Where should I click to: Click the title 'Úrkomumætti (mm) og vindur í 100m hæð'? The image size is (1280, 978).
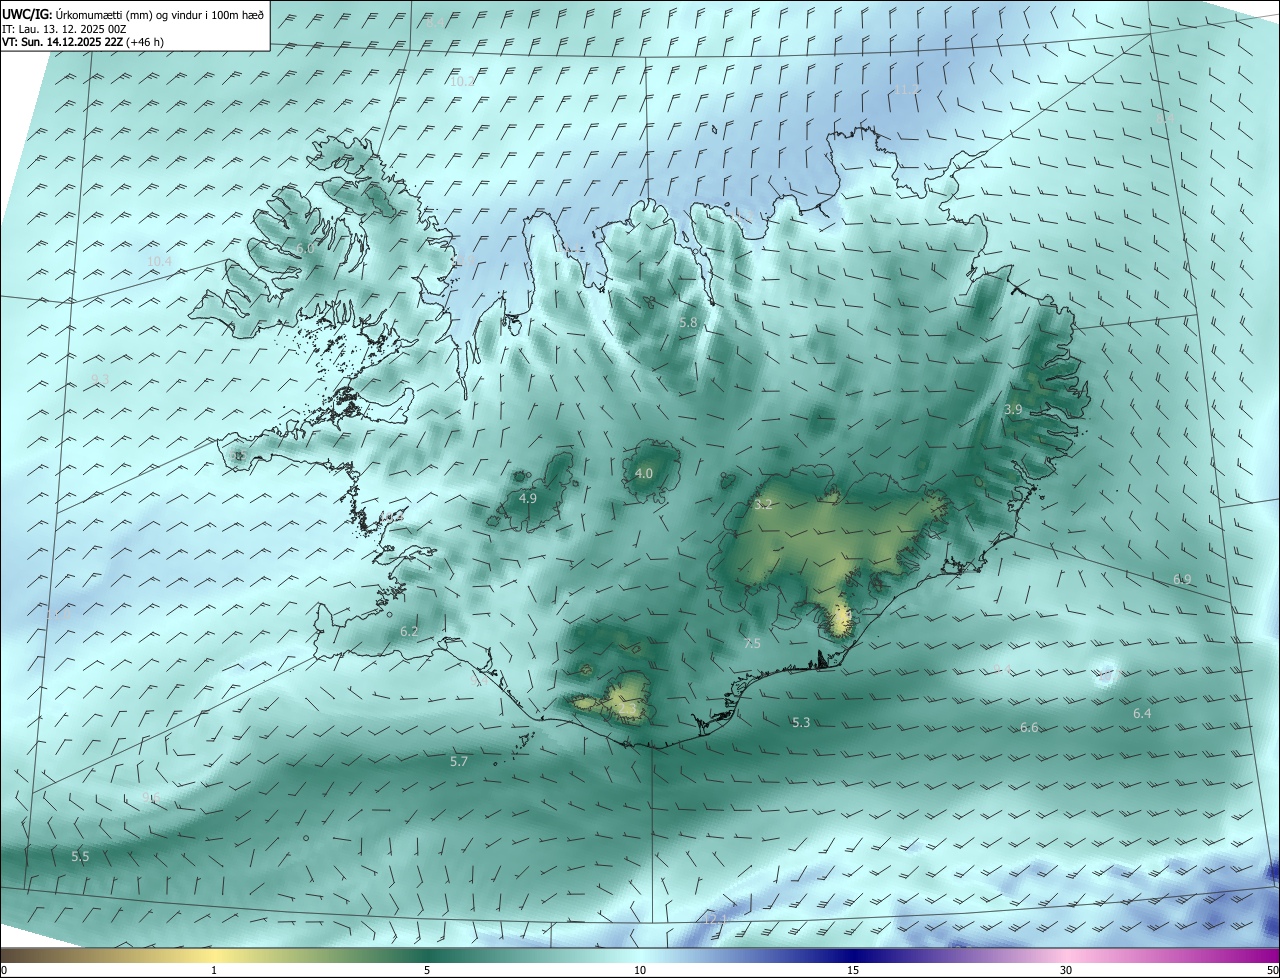point(159,14)
